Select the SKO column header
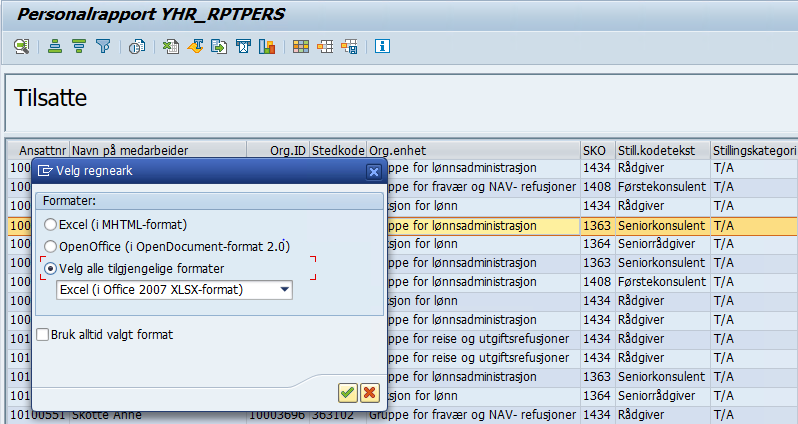 click(x=598, y=151)
